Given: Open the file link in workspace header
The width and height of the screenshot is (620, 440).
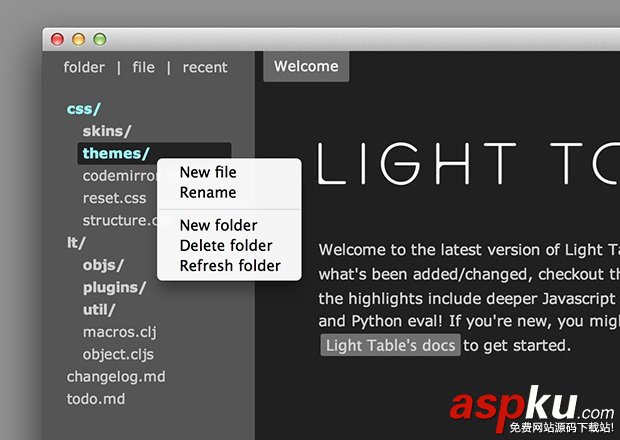Looking at the screenshot, I should 144,67.
